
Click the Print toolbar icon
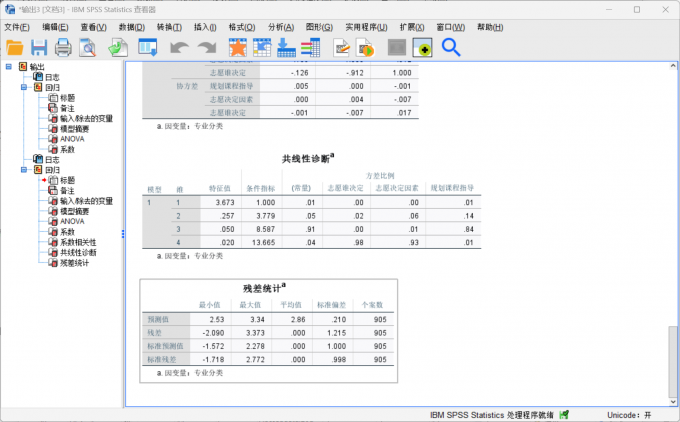click(x=63, y=47)
